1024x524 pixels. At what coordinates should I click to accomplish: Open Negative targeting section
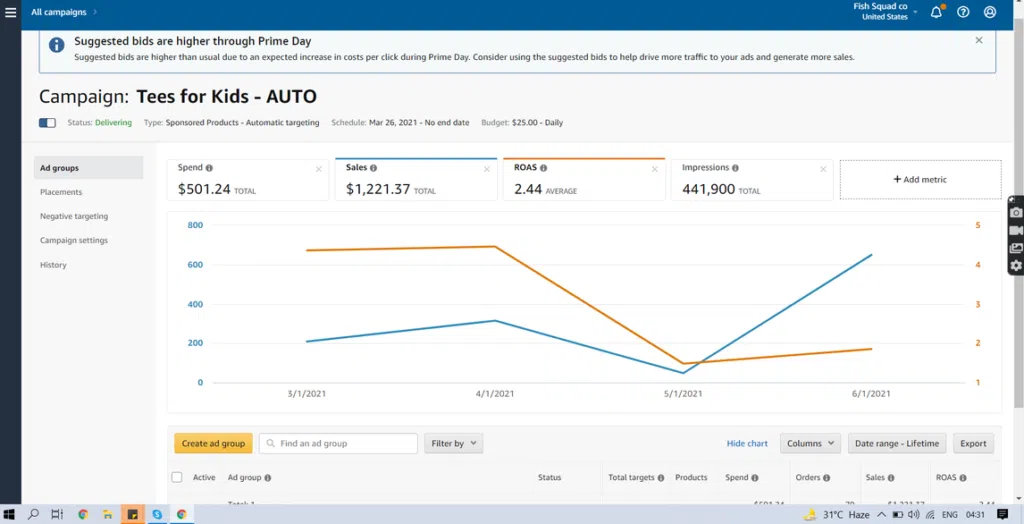pyautogui.click(x=74, y=216)
